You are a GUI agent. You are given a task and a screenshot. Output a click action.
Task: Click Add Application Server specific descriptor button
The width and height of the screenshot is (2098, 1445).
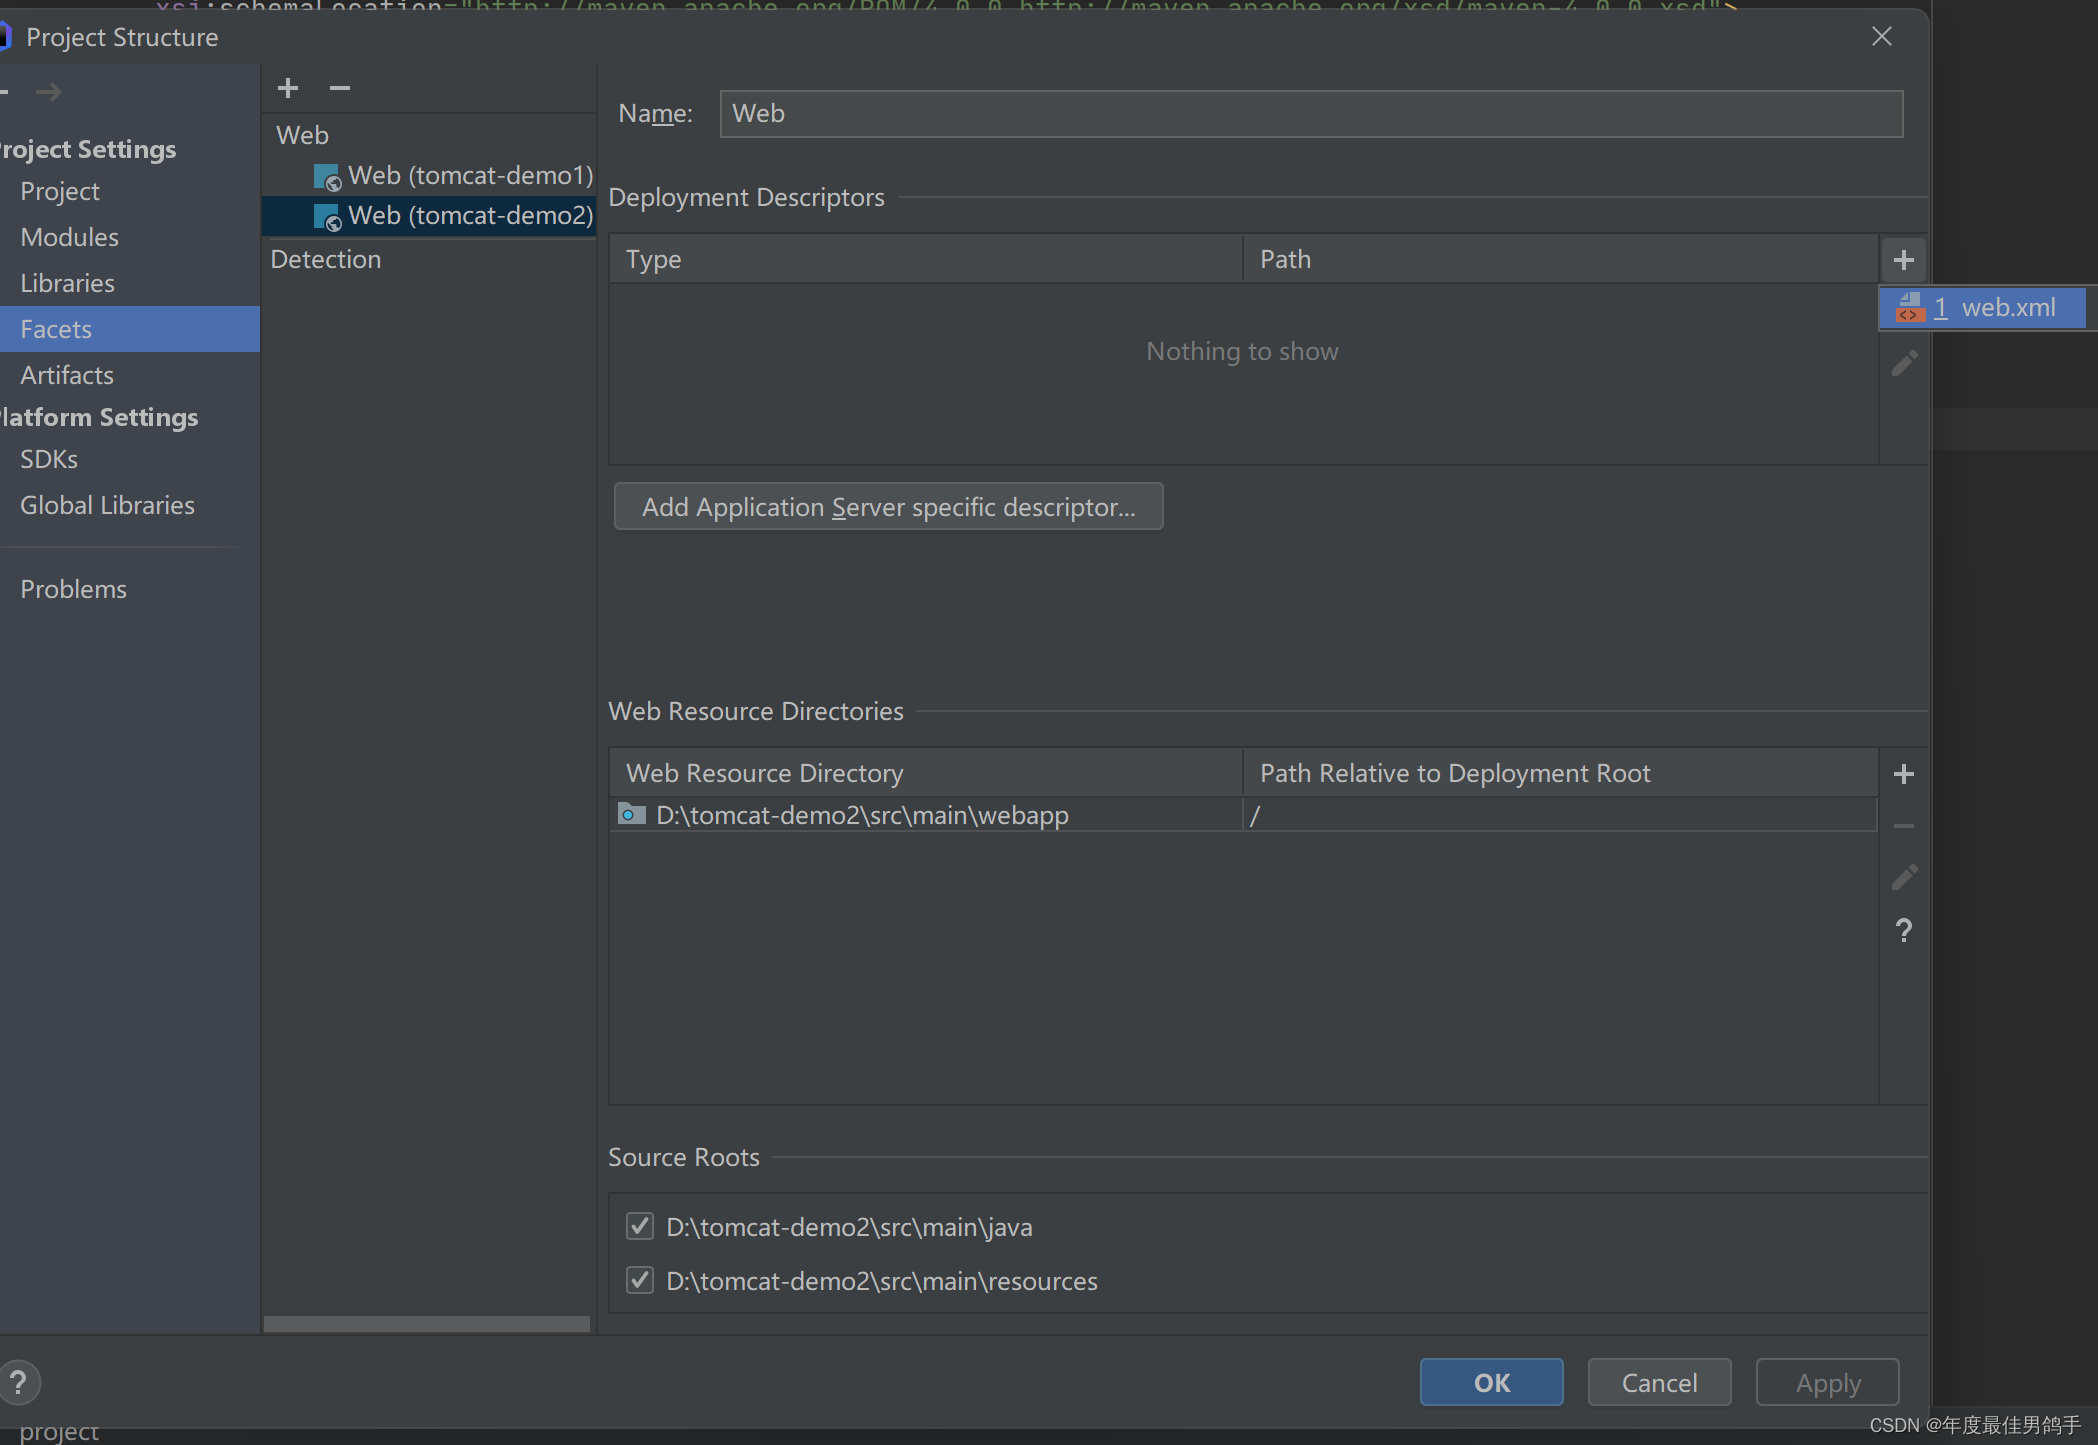(888, 507)
